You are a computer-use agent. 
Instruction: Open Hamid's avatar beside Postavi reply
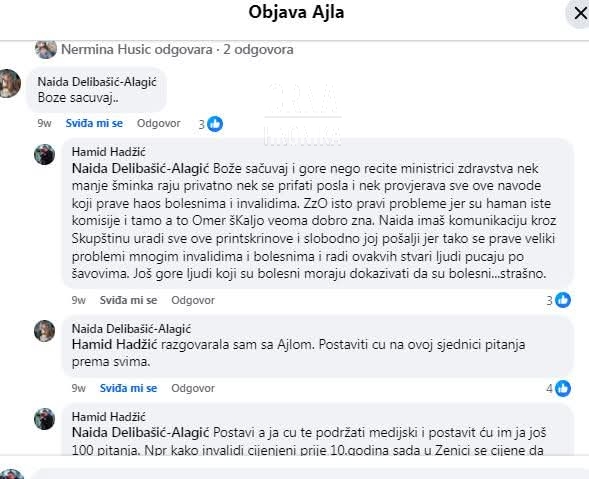(44, 419)
